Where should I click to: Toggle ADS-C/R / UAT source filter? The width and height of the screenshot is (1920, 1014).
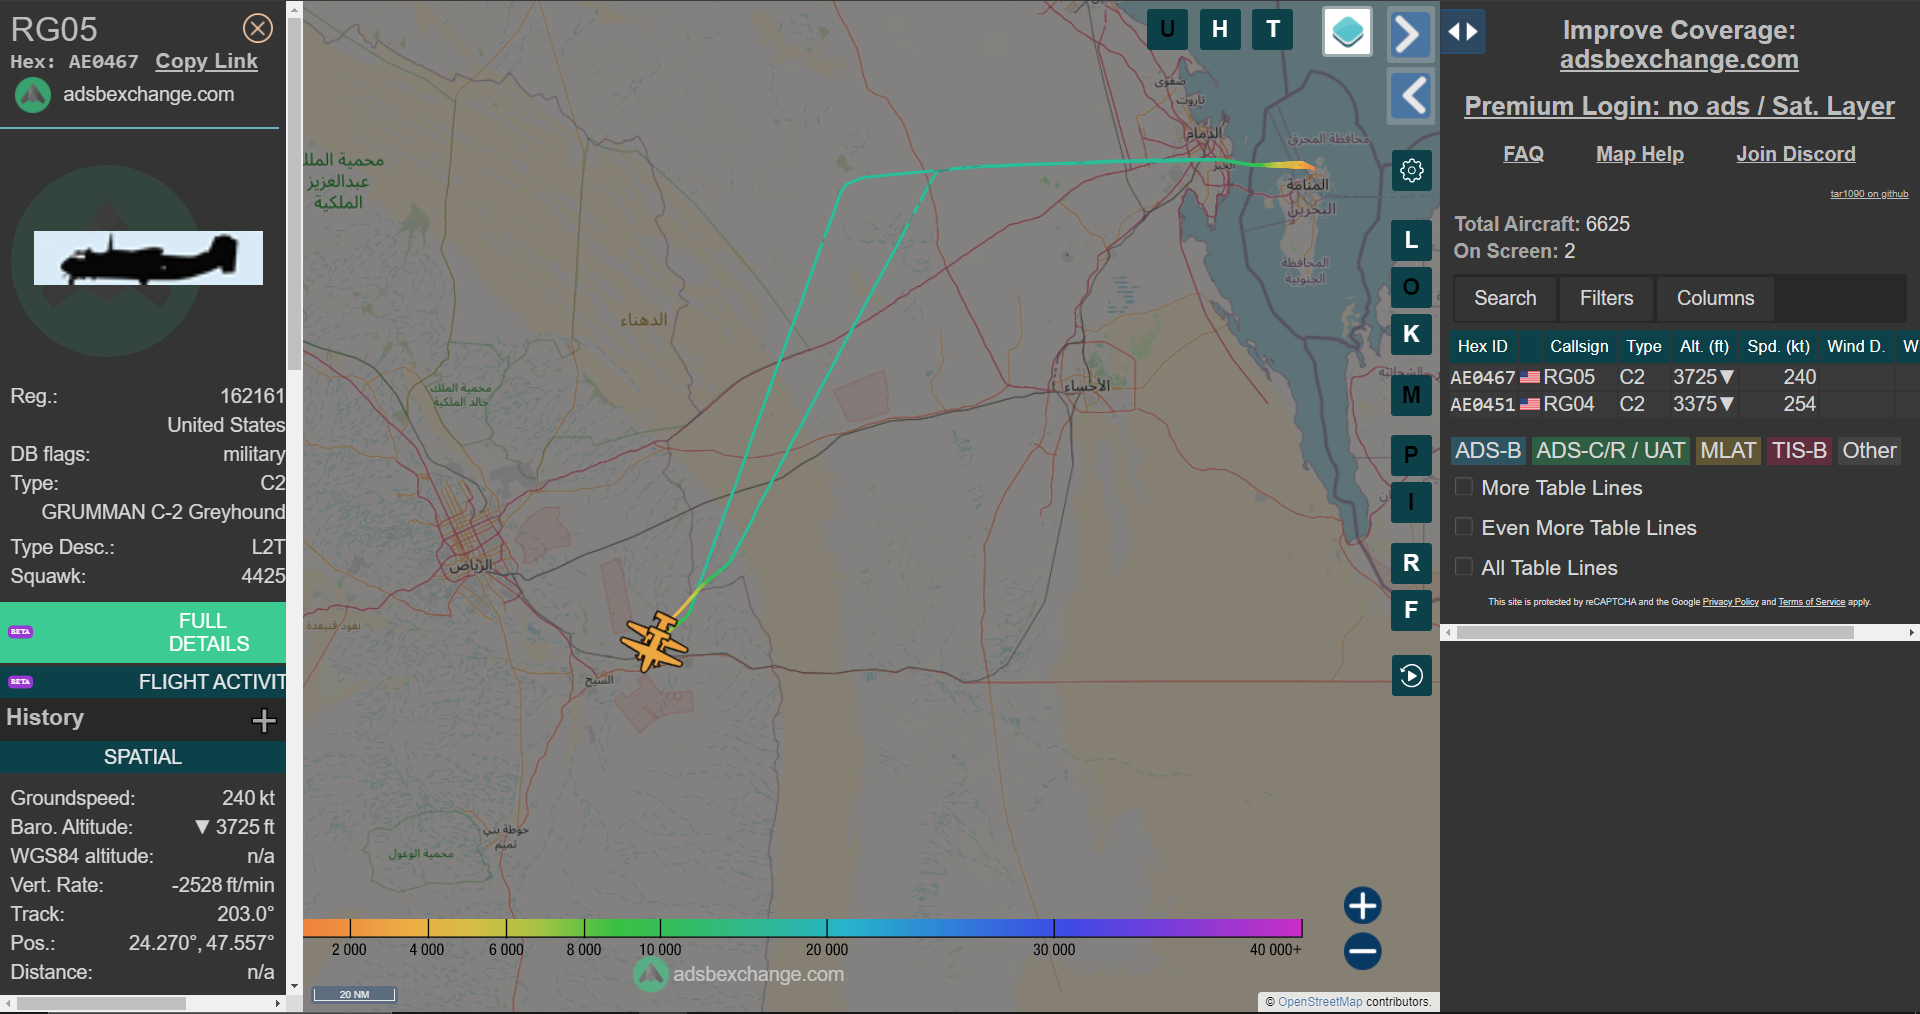pyautogui.click(x=1610, y=451)
